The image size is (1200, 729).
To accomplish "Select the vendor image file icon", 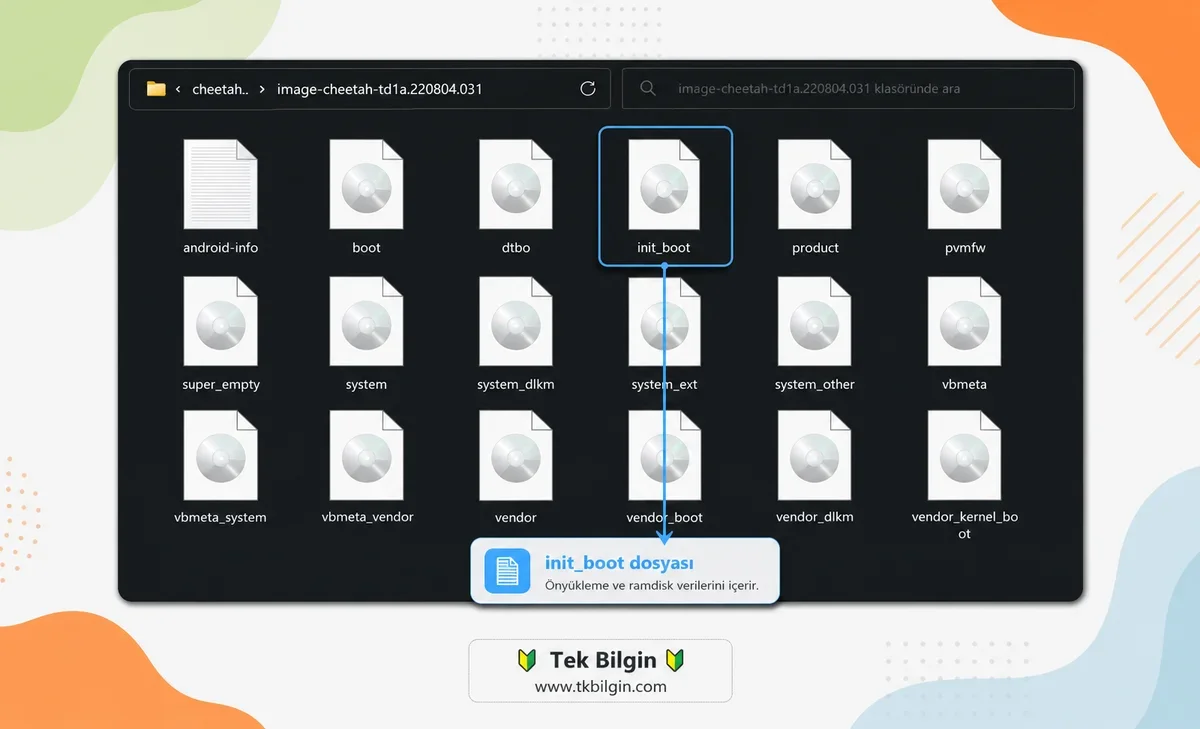I will 516,455.
